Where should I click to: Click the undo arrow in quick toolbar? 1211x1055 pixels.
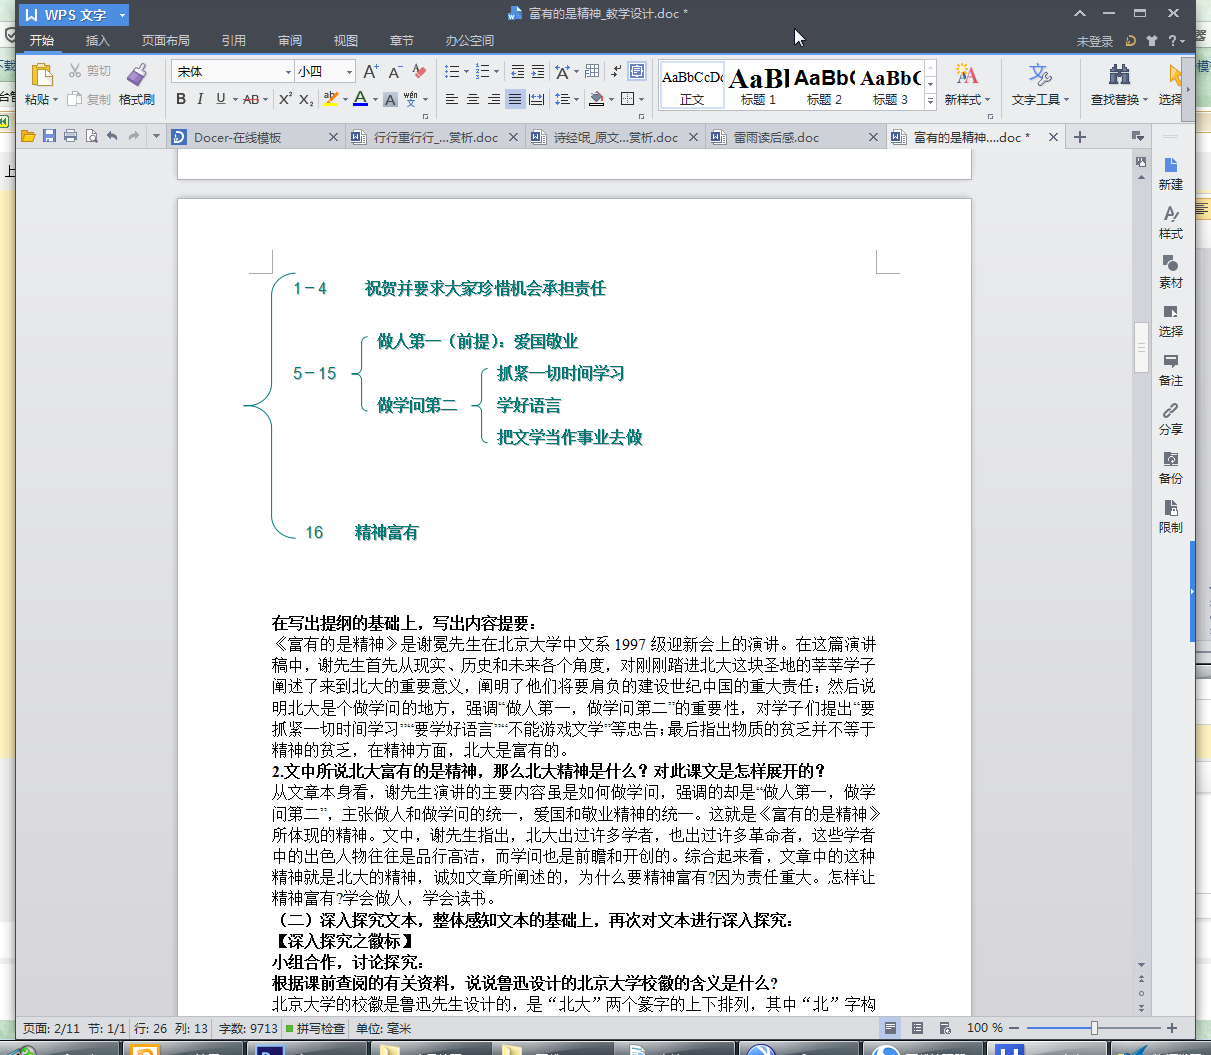click(x=112, y=136)
